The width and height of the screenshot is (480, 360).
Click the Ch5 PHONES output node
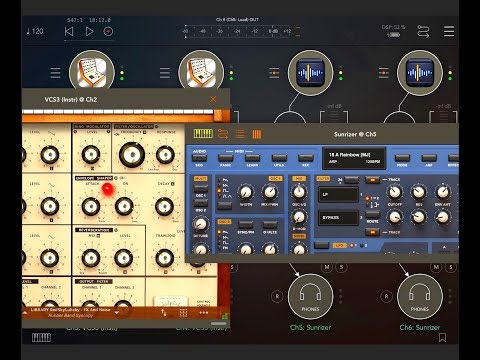(310, 297)
